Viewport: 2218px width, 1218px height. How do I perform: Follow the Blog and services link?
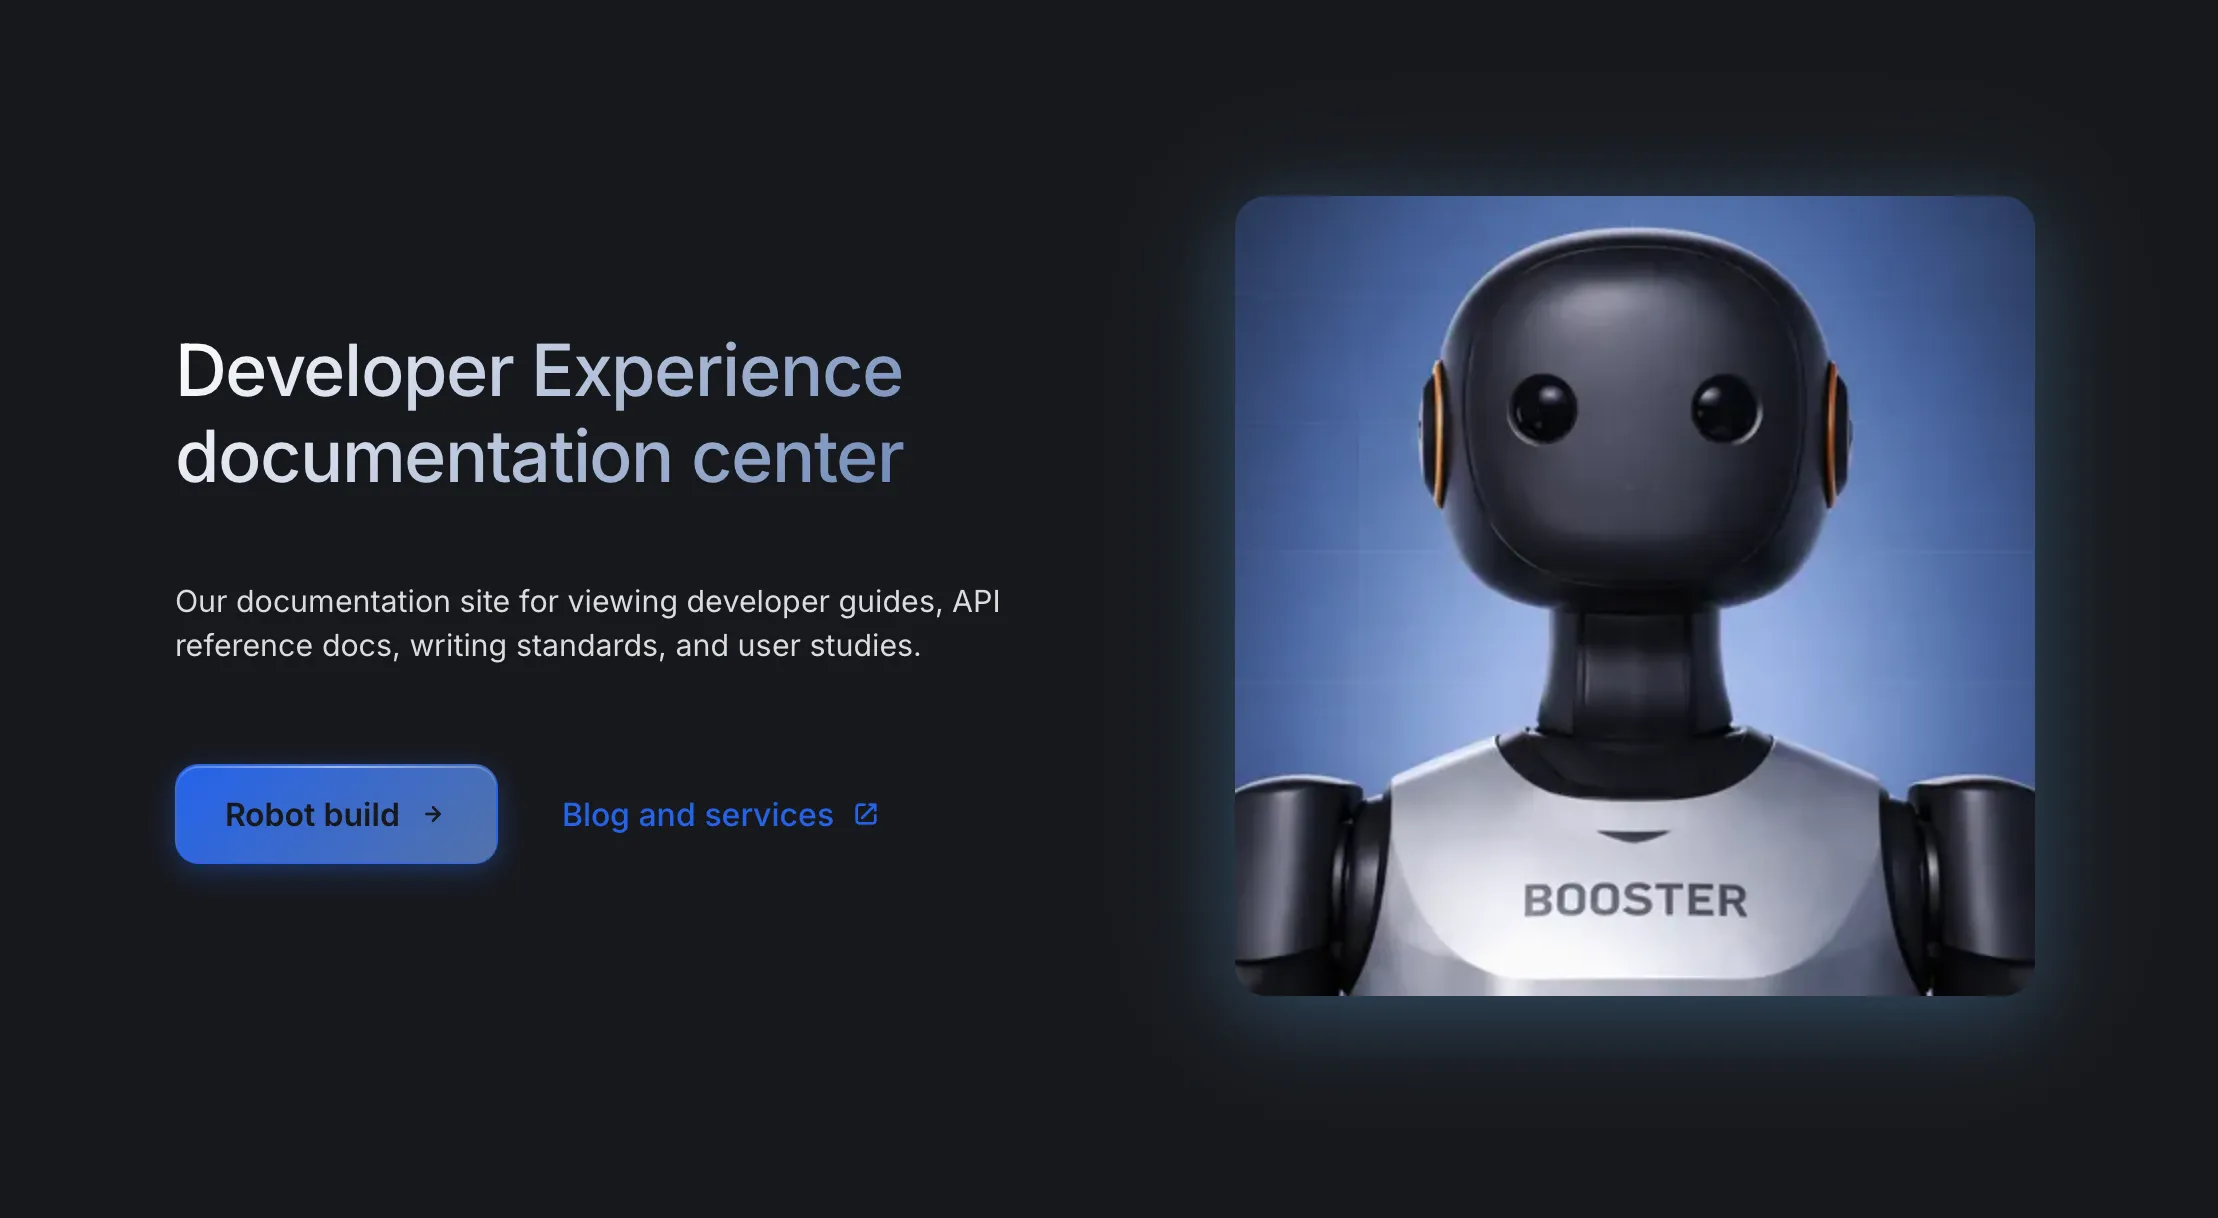[x=720, y=815]
